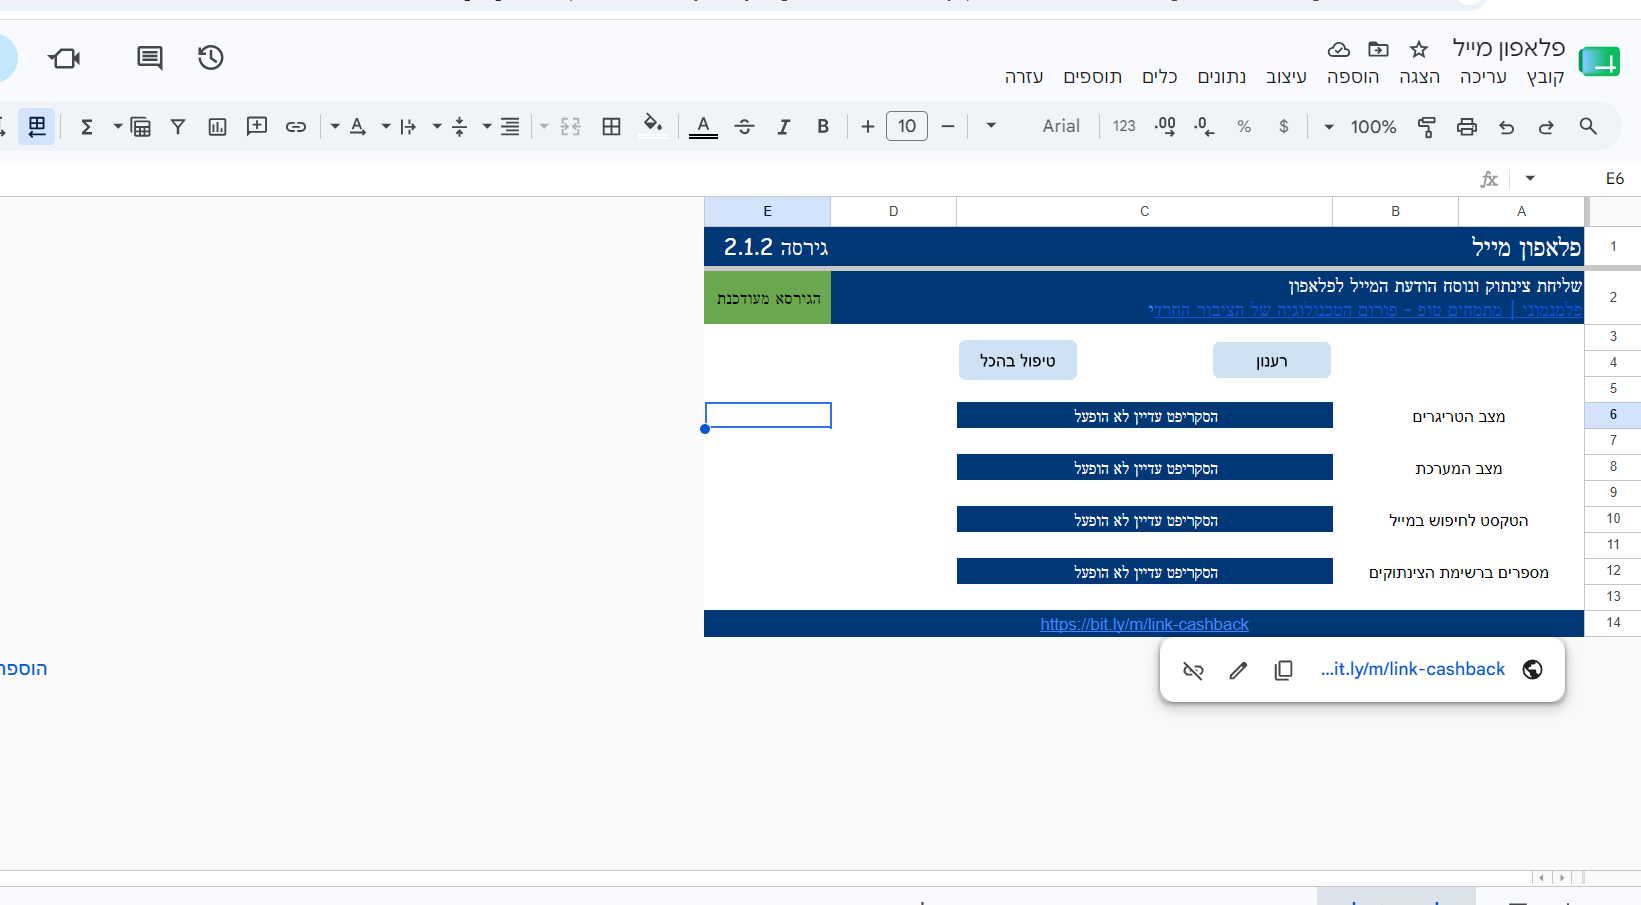Open the נתונים menu
This screenshot has height=905, width=1641.
tap(1222, 77)
